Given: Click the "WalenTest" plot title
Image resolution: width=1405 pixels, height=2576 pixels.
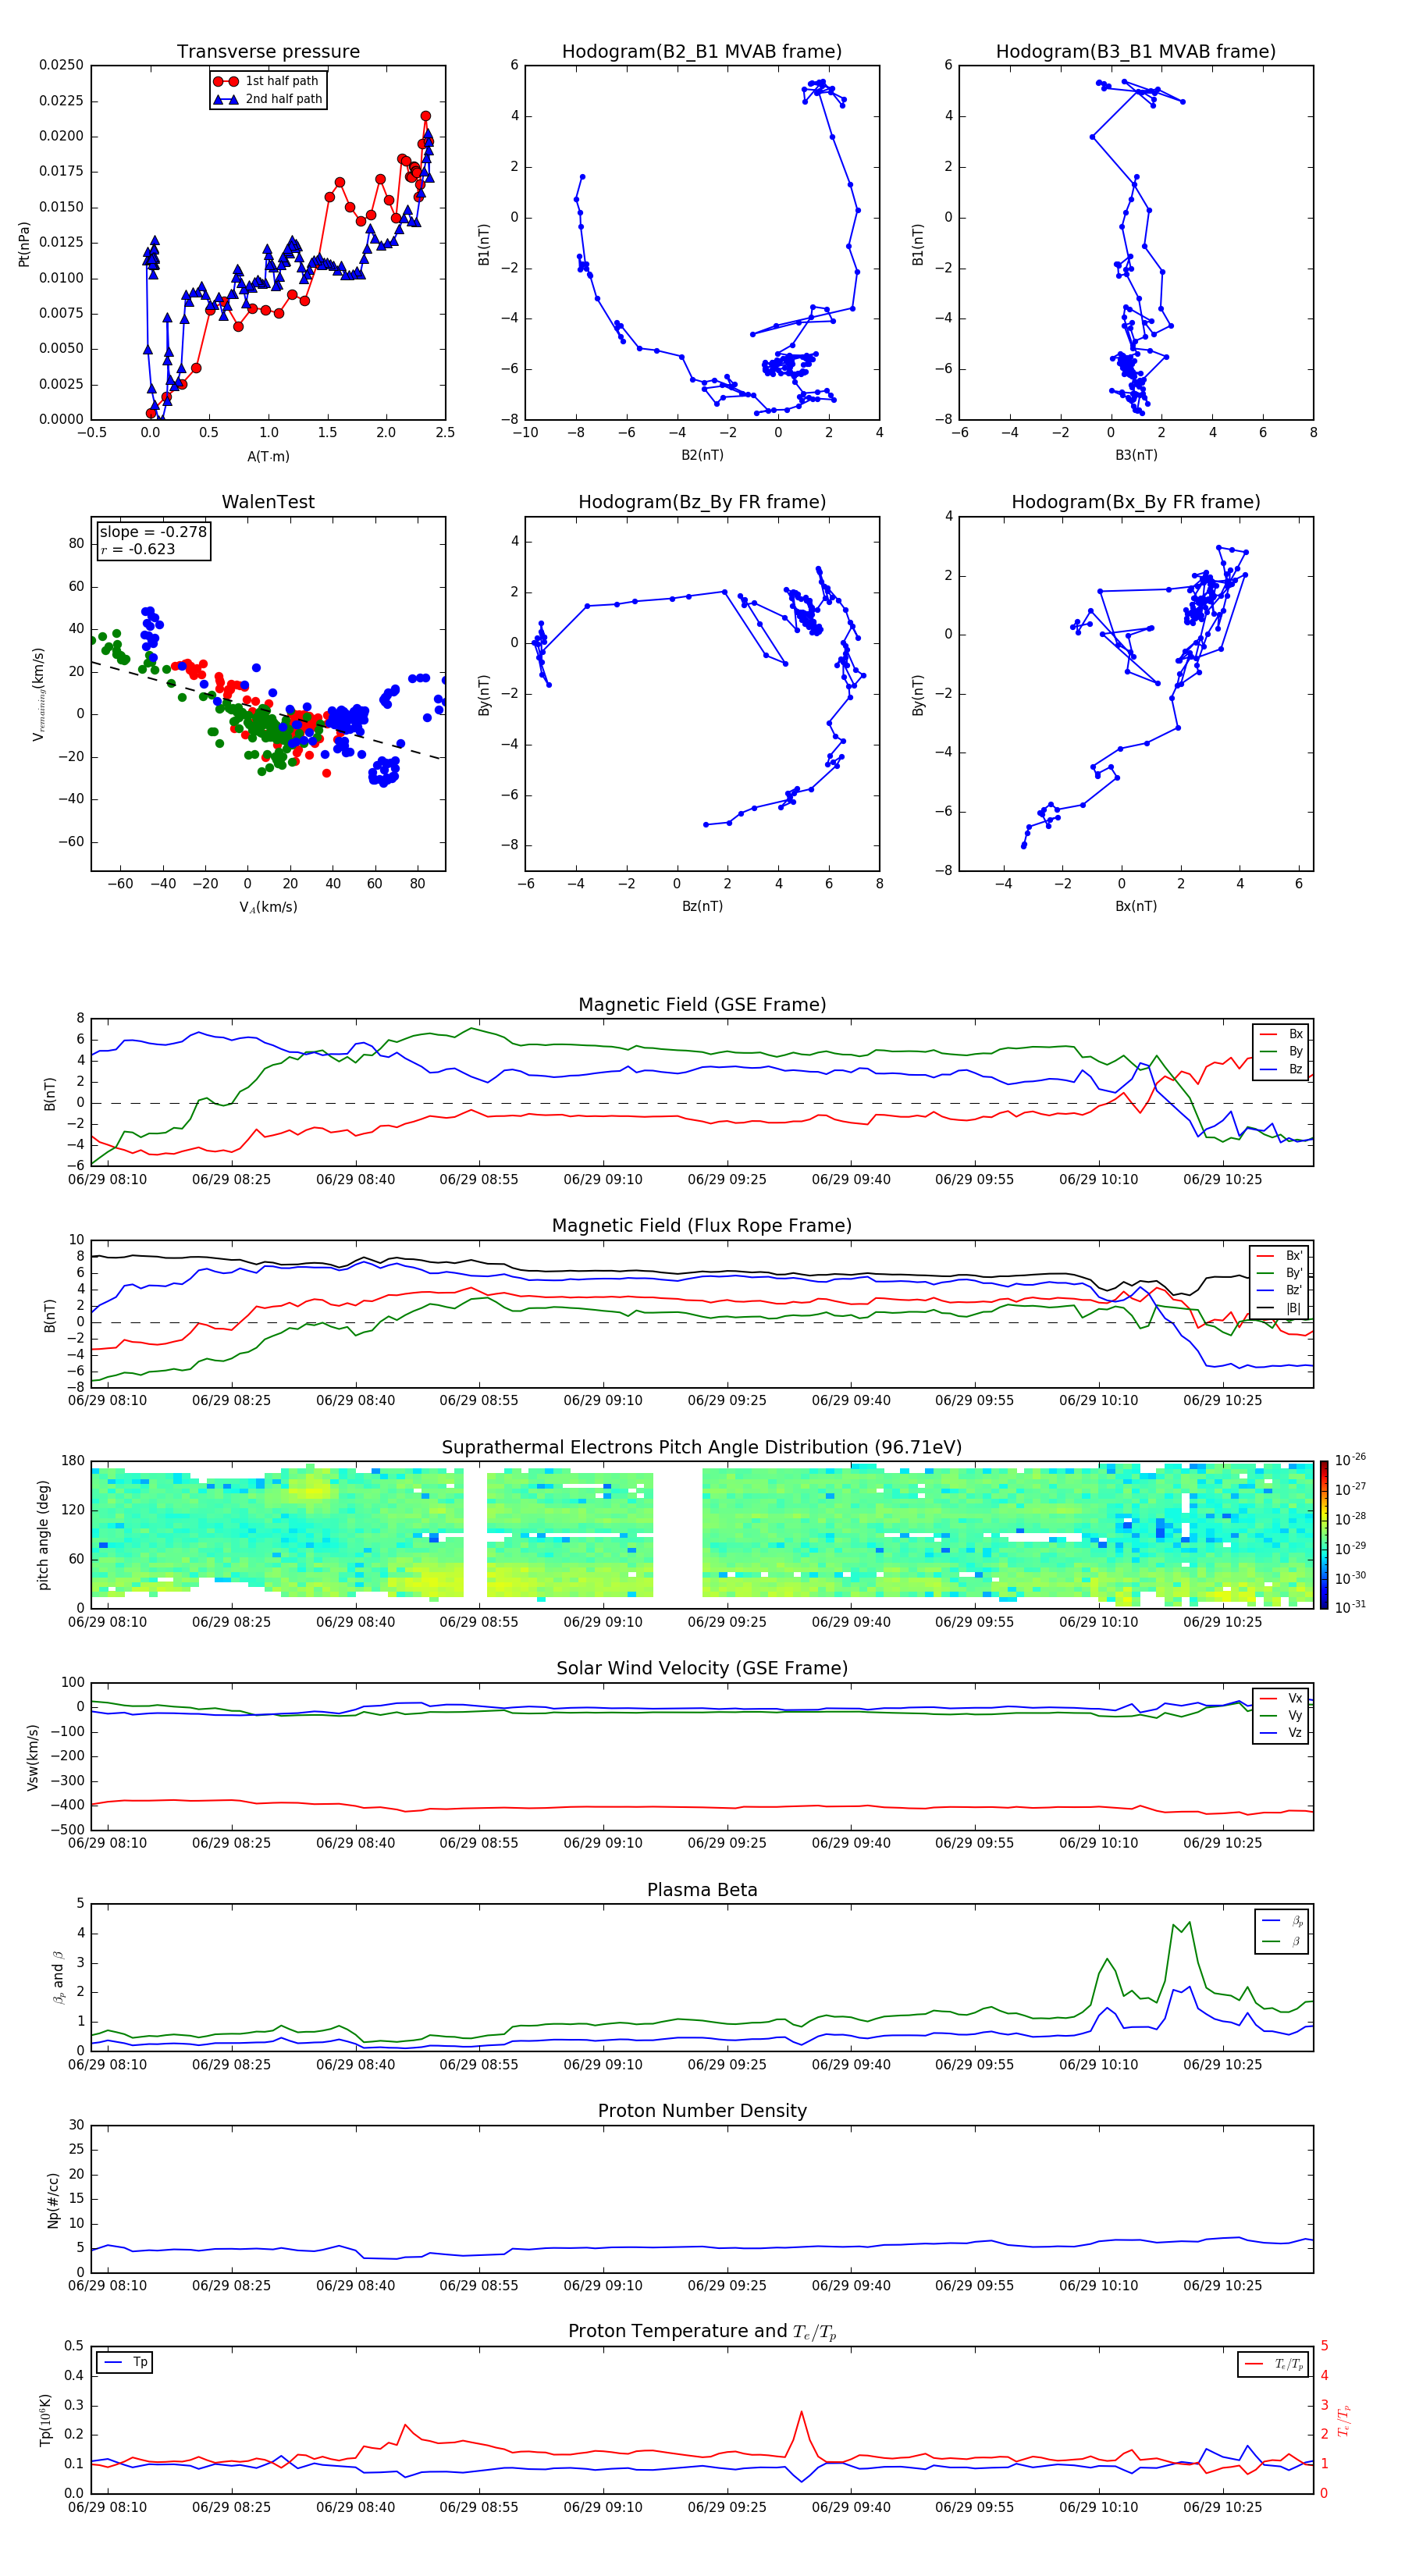Looking at the screenshot, I should tap(268, 502).
